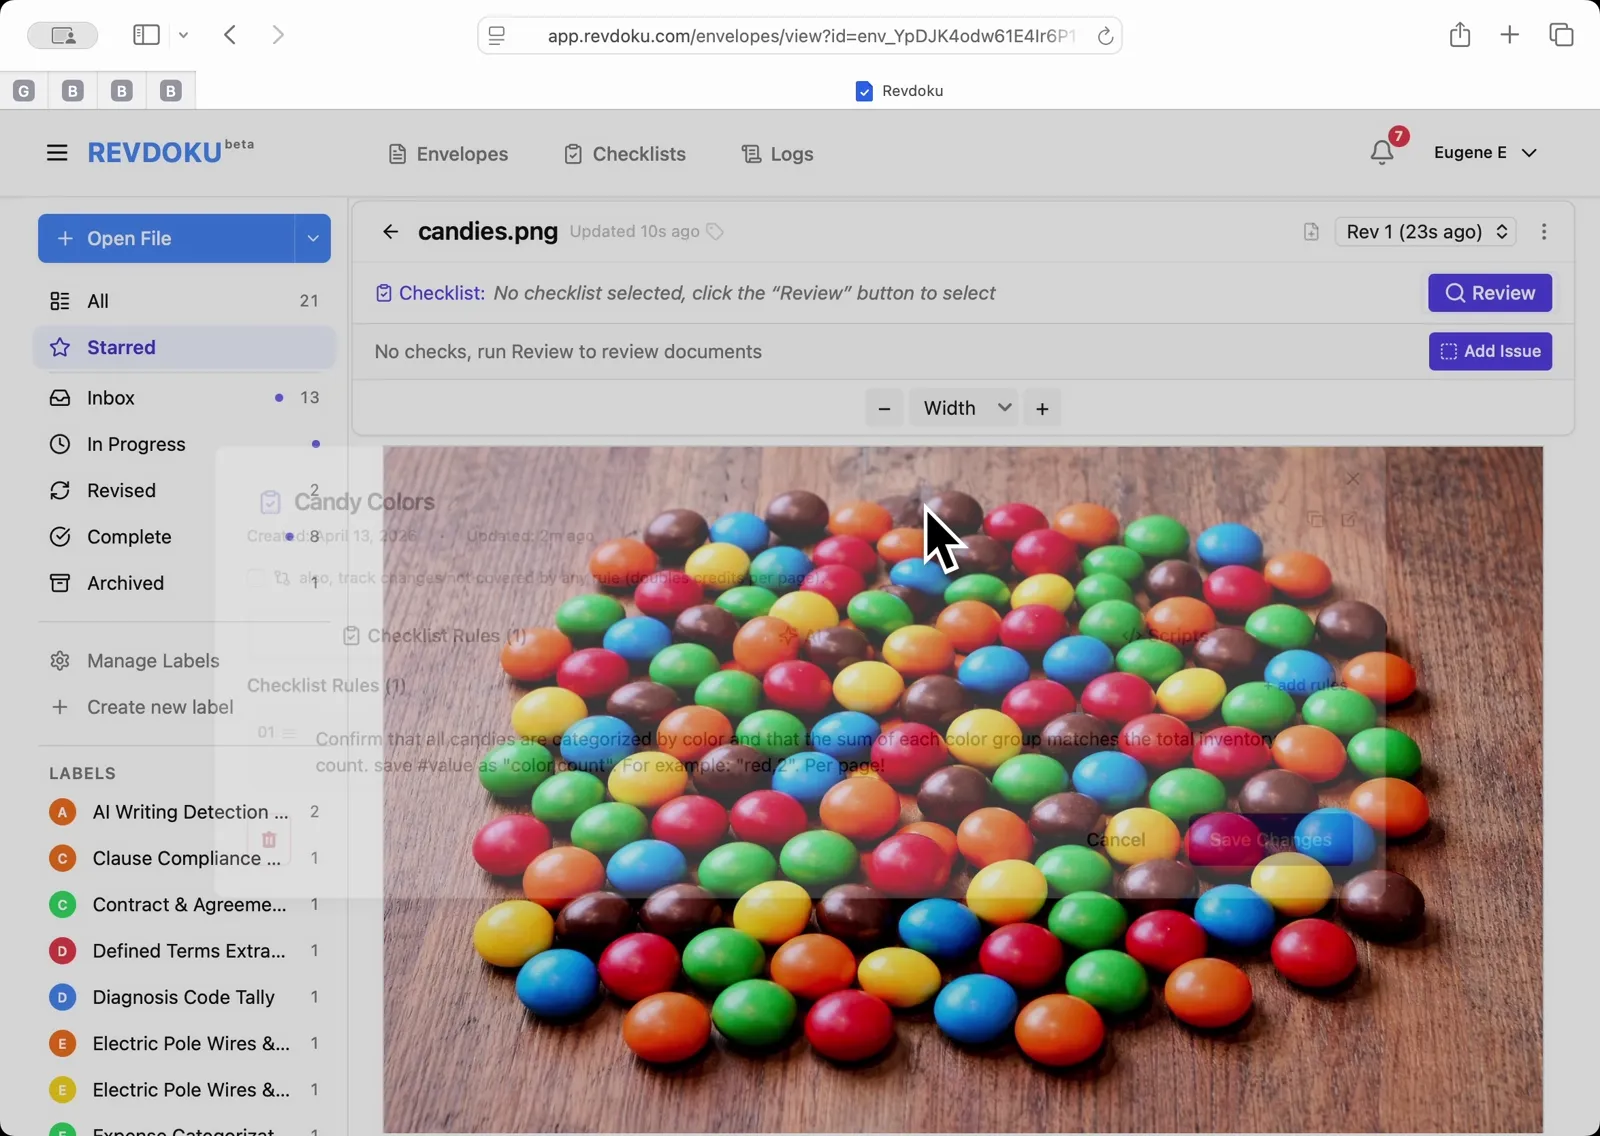This screenshot has height=1136, width=1600.
Task: Open the Logs tab
Action: pos(777,154)
